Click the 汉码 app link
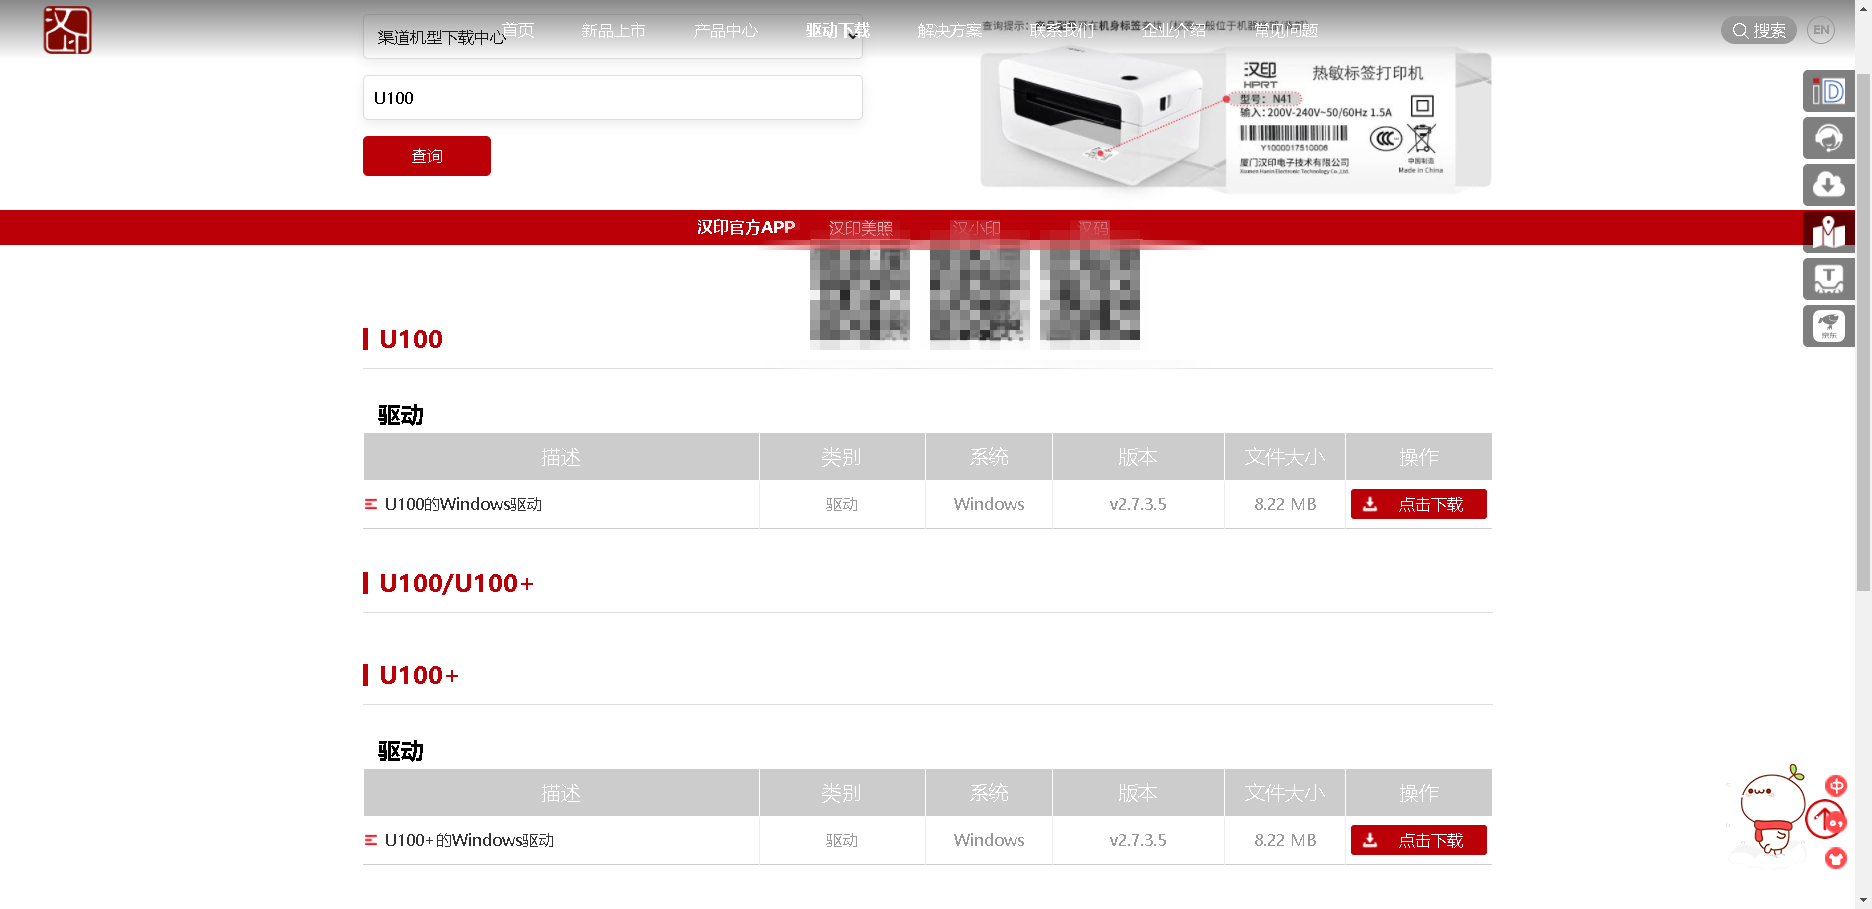 1094,228
